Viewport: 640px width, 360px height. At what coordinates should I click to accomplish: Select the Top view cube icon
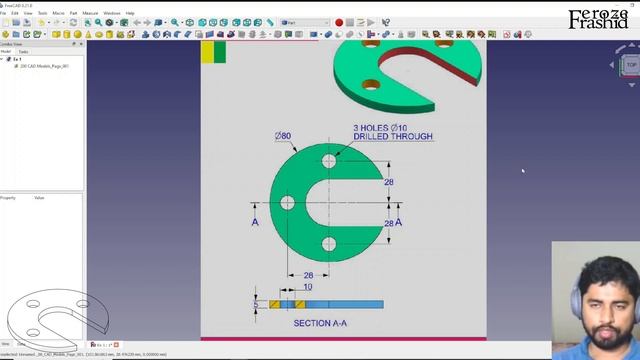[x=213, y=22]
